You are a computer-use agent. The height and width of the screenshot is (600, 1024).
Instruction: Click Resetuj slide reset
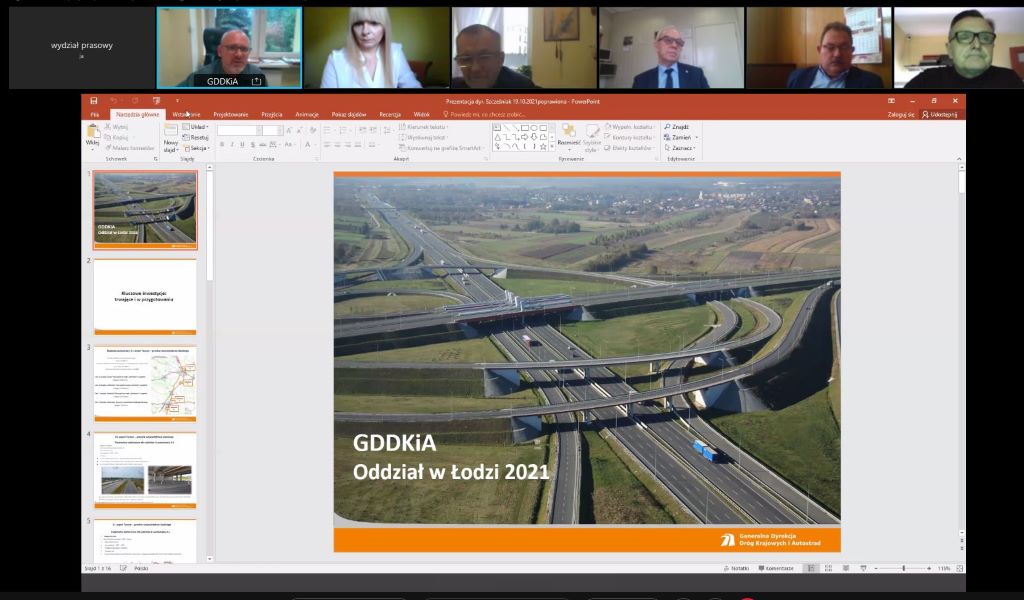pyautogui.click(x=195, y=138)
